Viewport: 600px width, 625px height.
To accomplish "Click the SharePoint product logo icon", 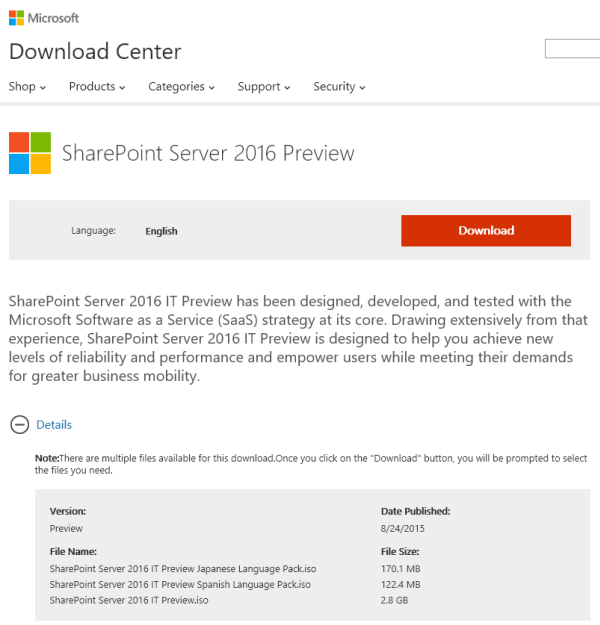I will click(x=30, y=153).
